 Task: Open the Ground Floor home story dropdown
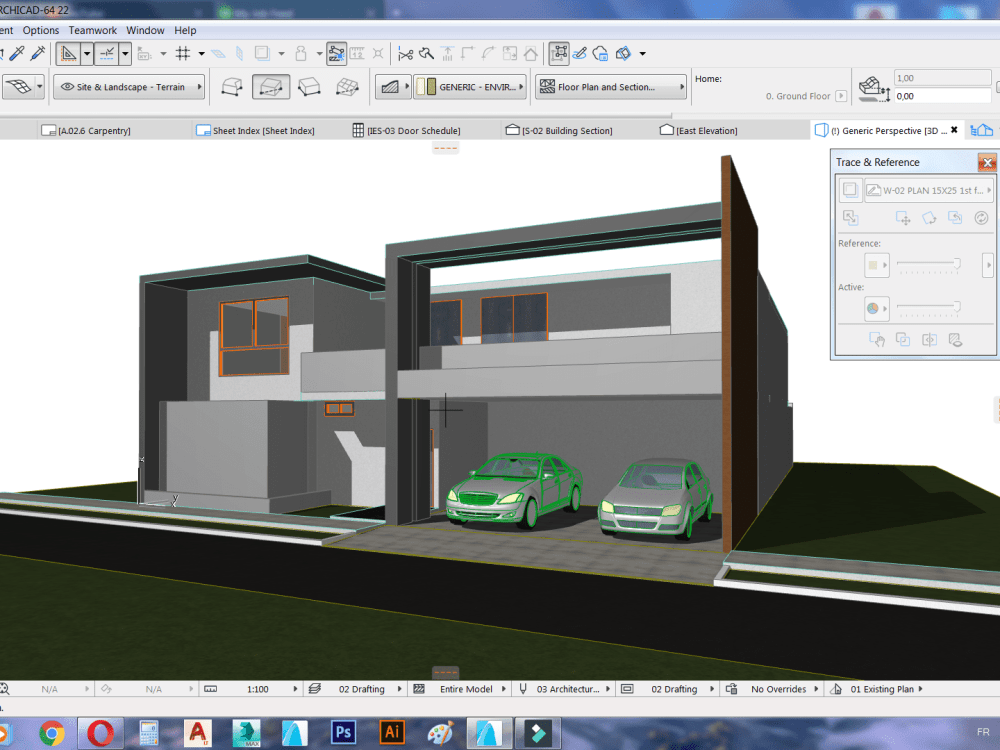[x=840, y=95]
